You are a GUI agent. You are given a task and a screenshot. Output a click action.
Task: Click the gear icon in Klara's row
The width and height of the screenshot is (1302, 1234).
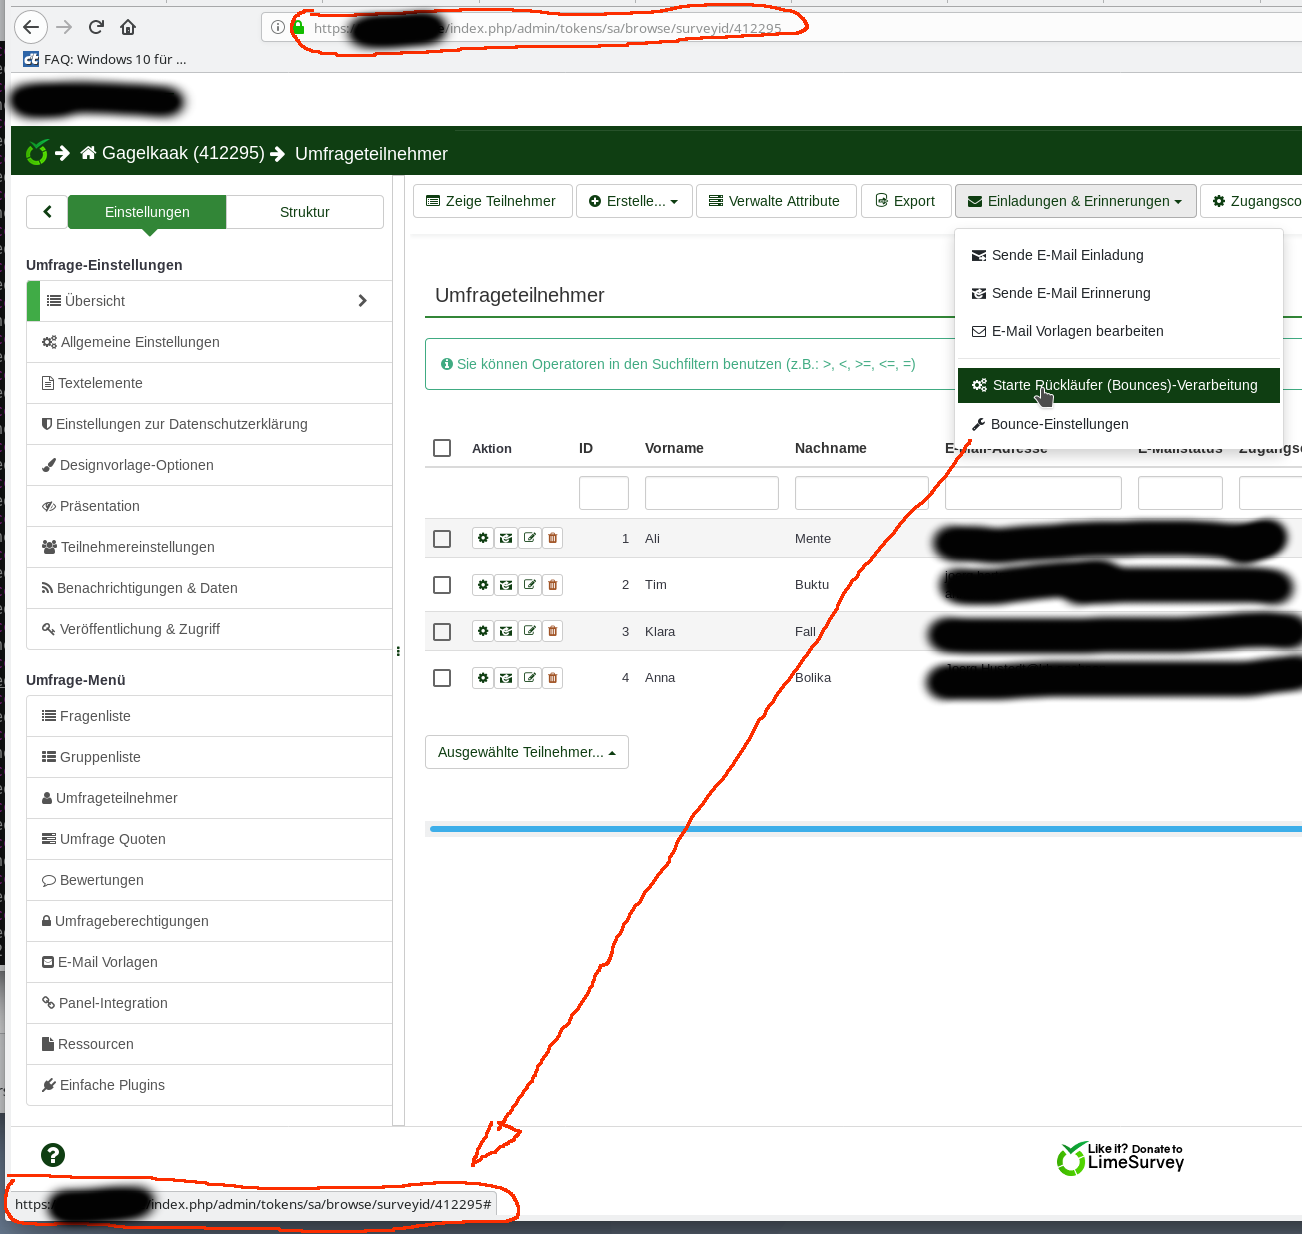pyautogui.click(x=483, y=631)
